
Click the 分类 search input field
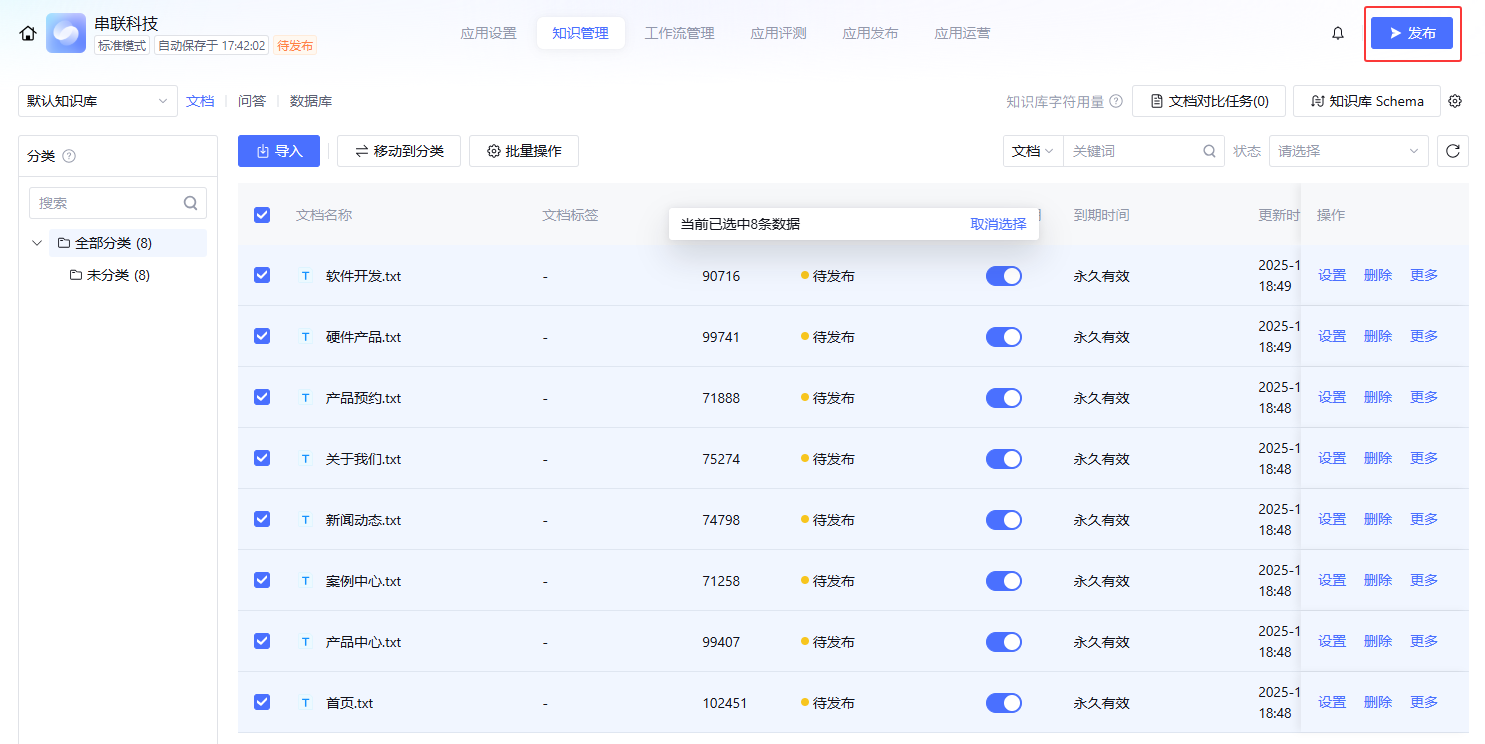tap(108, 203)
